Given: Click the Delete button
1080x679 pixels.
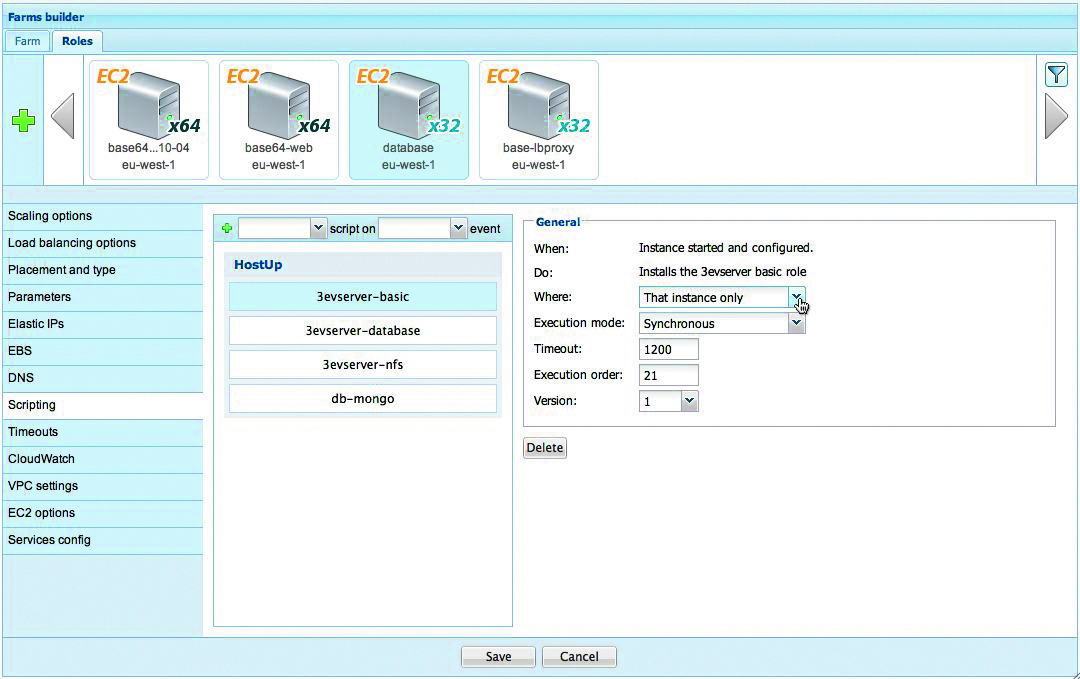Looking at the screenshot, I should click(x=544, y=448).
